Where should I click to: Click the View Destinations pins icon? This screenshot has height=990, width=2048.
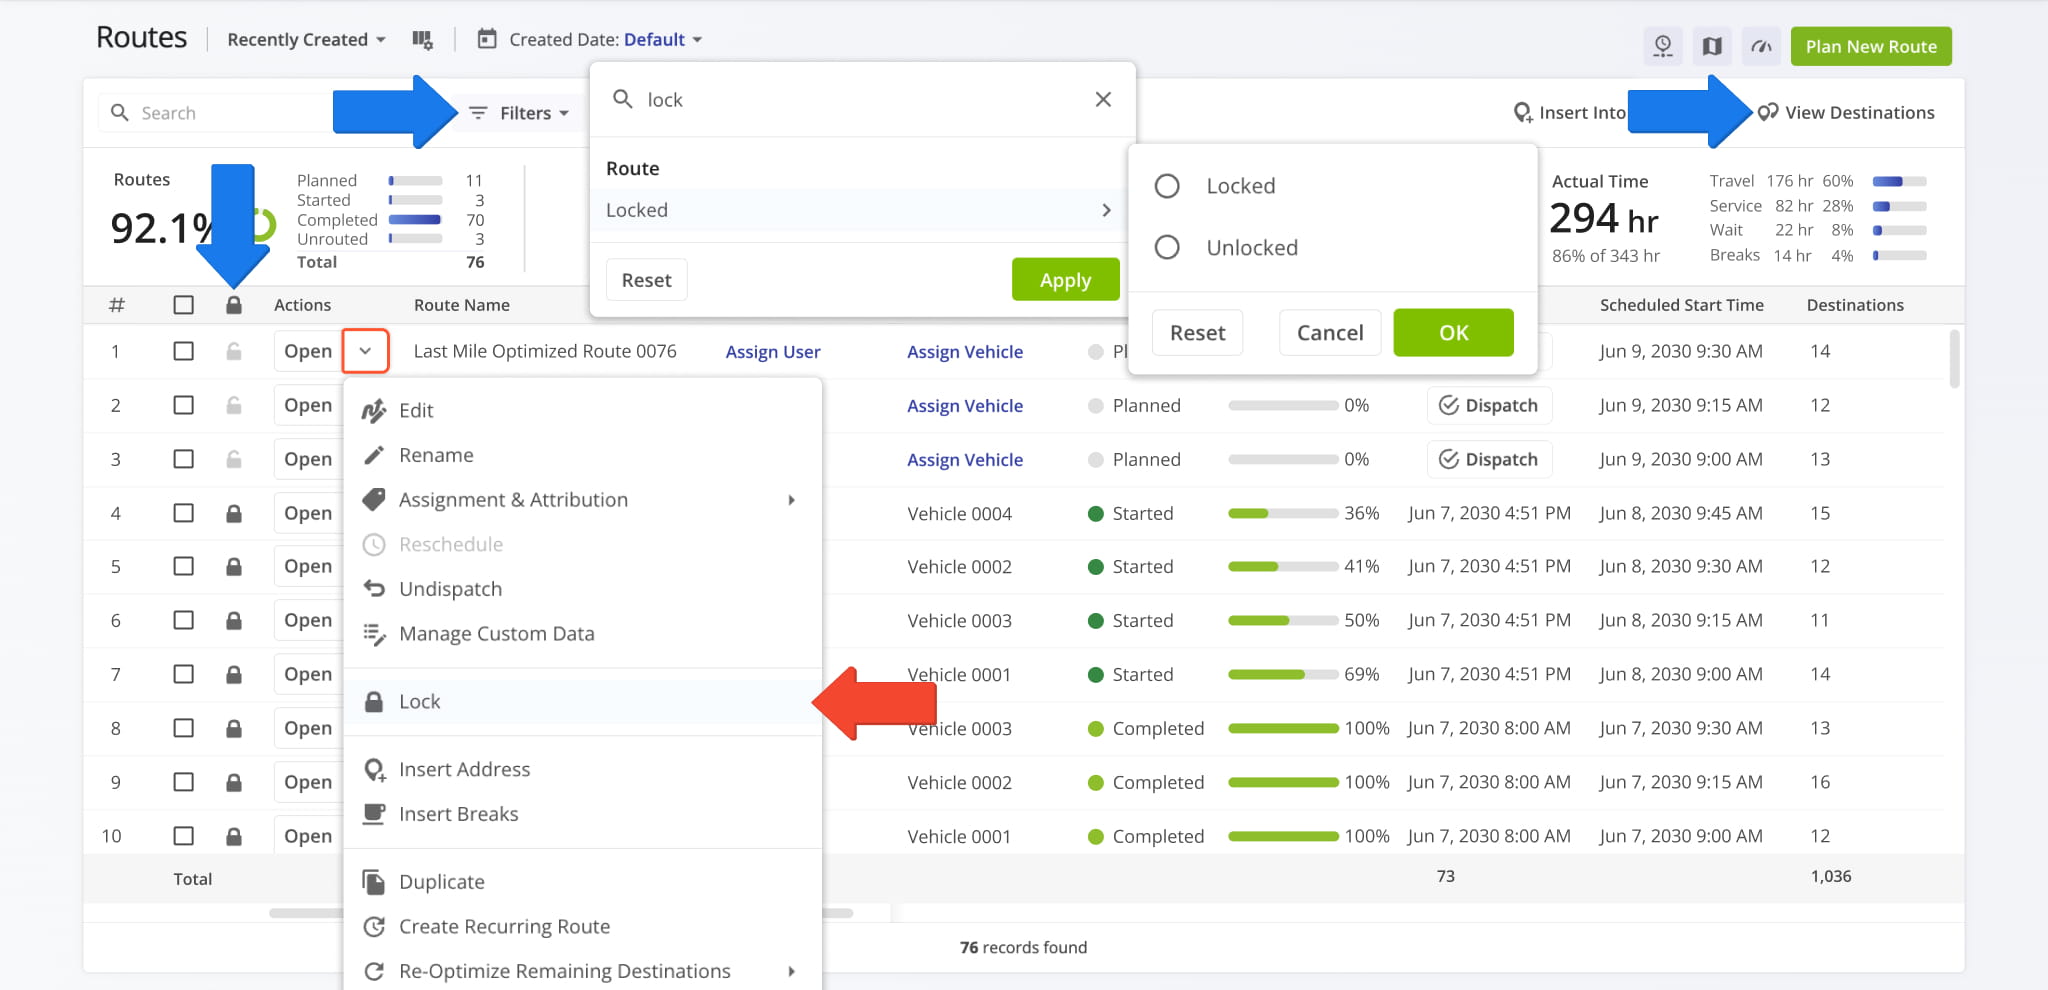pyautogui.click(x=1768, y=113)
